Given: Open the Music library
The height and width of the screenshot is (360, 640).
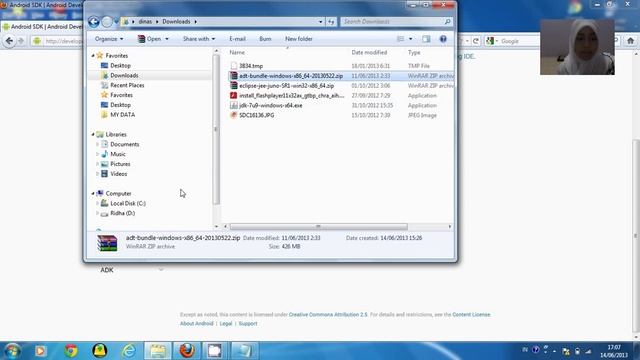Looking at the screenshot, I should point(118,154).
